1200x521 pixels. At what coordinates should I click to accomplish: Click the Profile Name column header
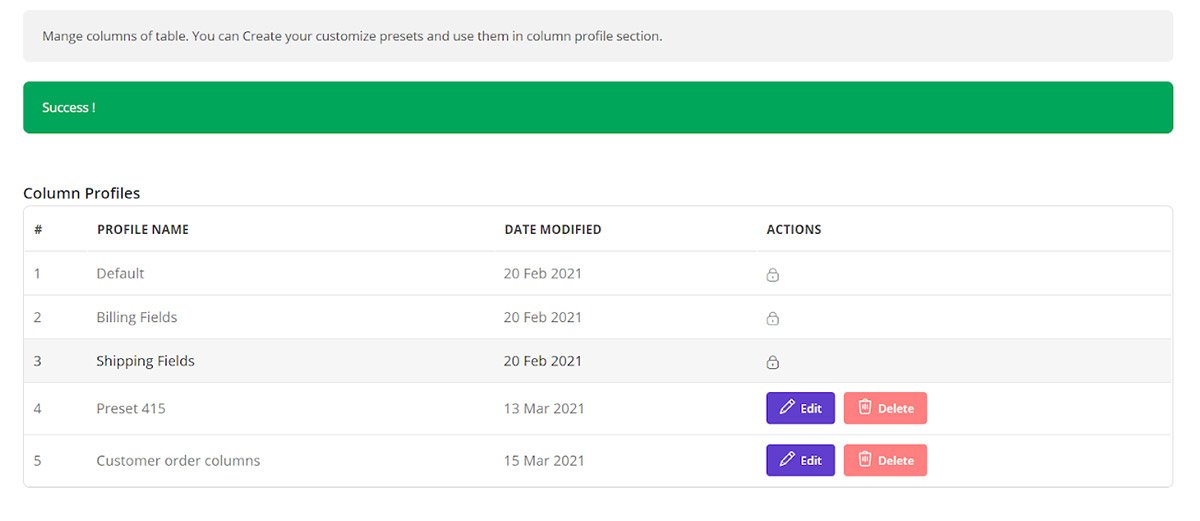click(143, 229)
